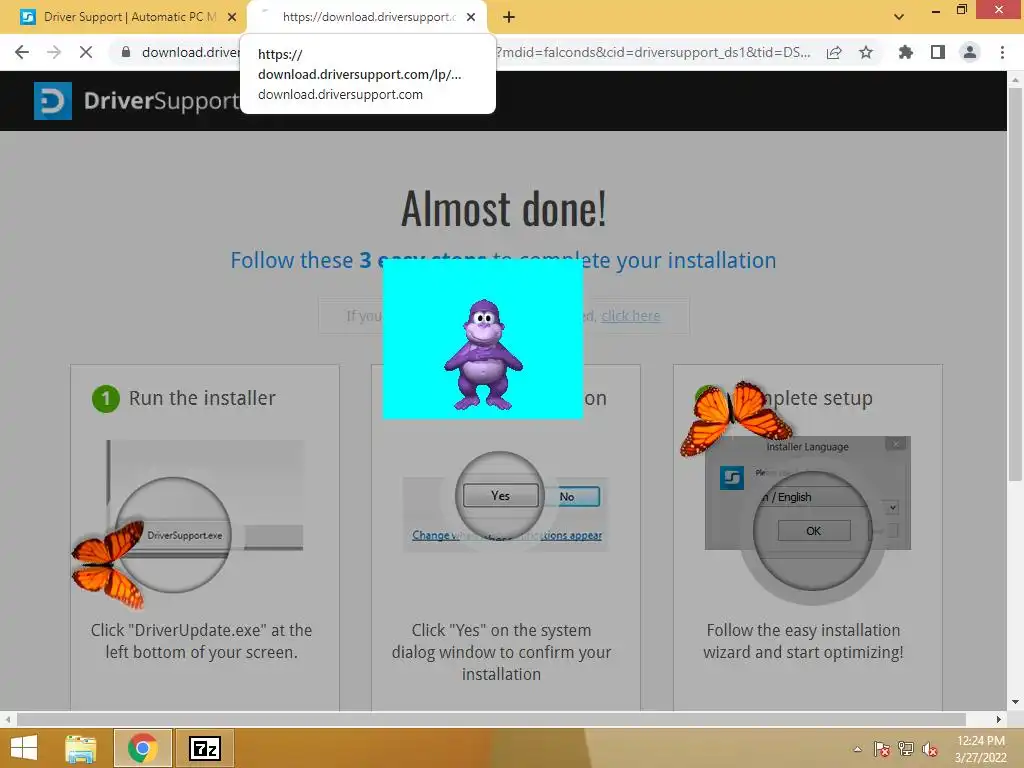
Task: Bookmark this page with the star
Action: [x=866, y=52]
